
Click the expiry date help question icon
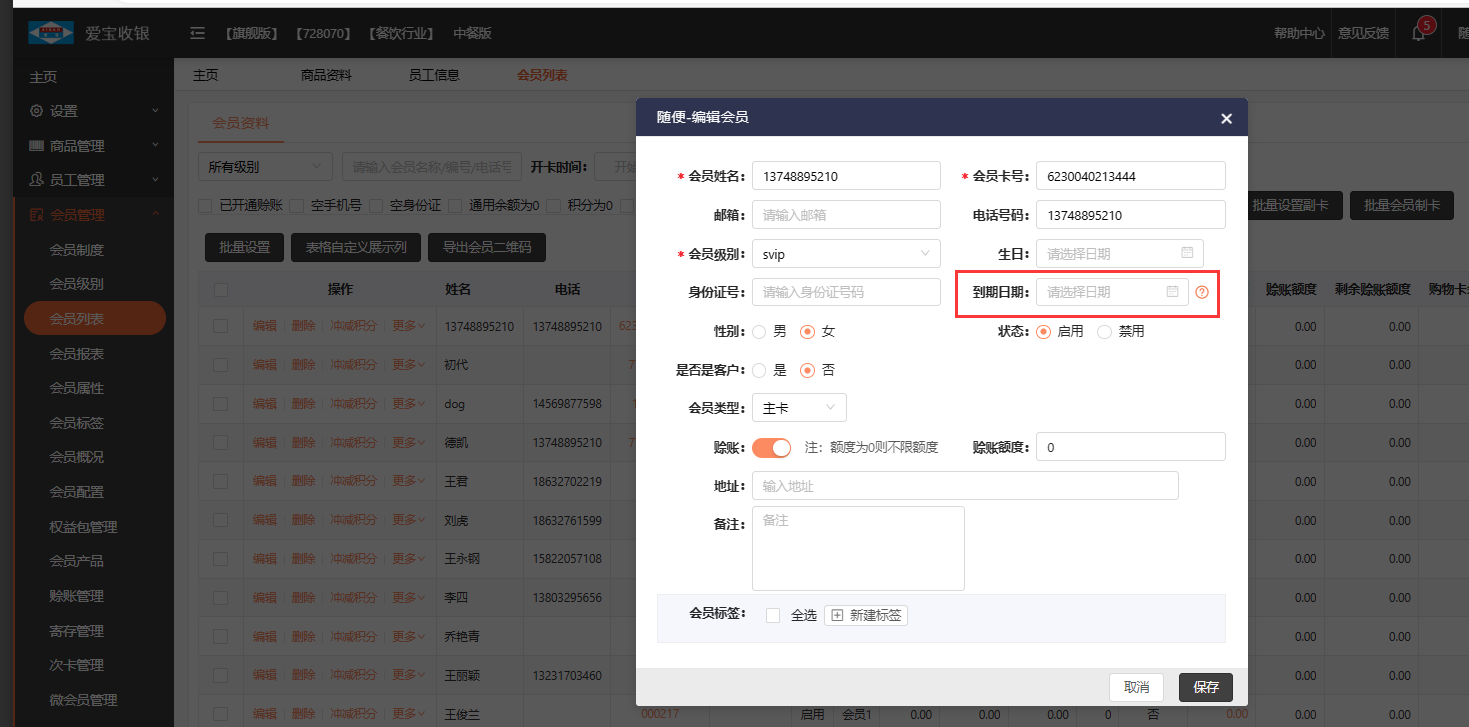[x=1202, y=292]
